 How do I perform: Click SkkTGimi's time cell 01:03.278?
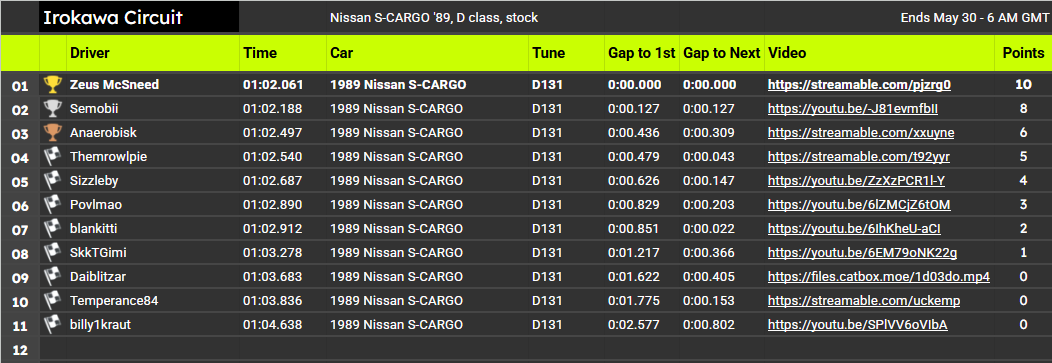[x=272, y=253]
